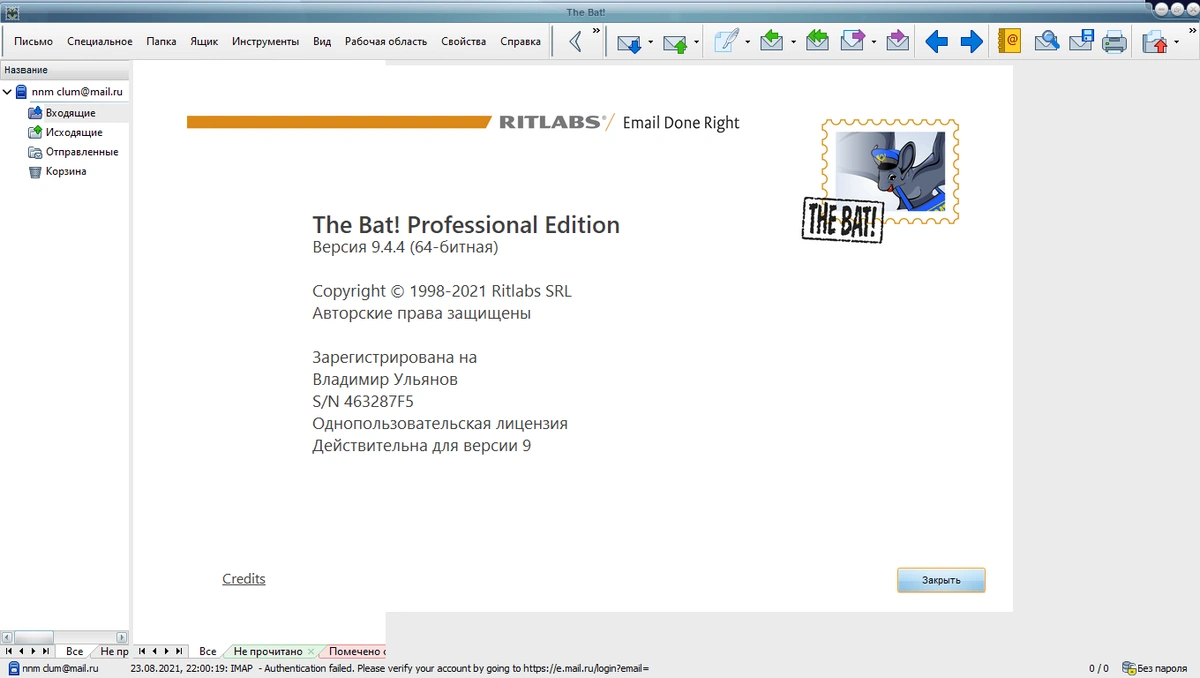Screen dimensions: 1200x678
Task: Open the dropdown beside the Reply icon
Action: (793, 42)
